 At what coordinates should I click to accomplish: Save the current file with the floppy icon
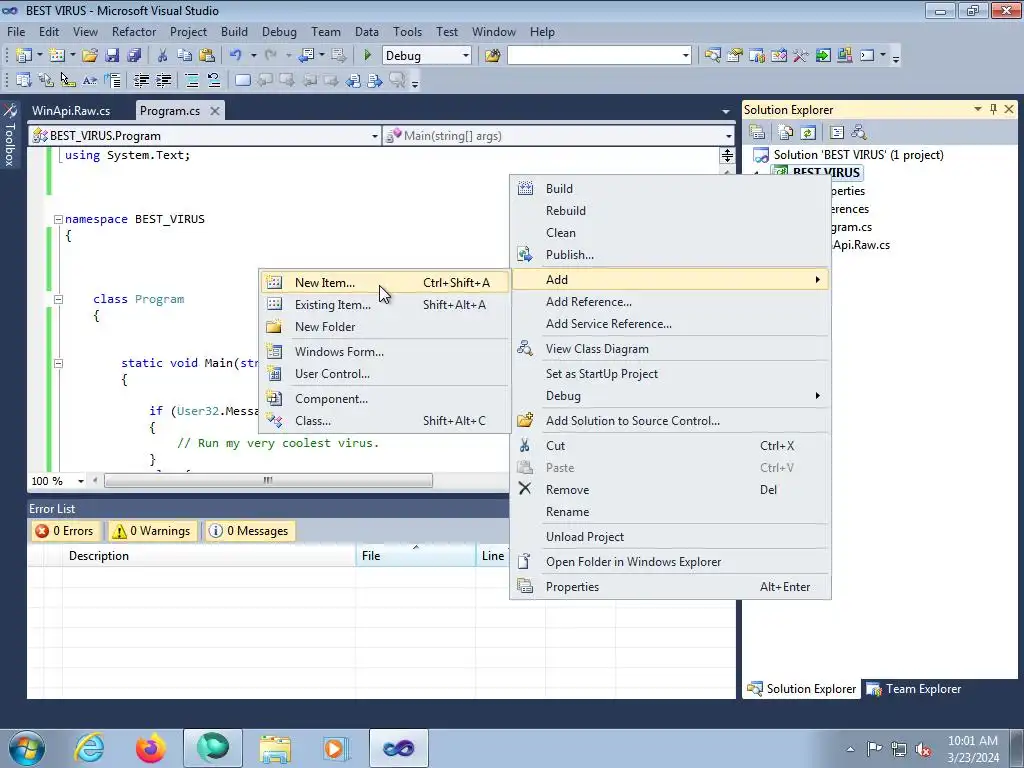(112, 56)
